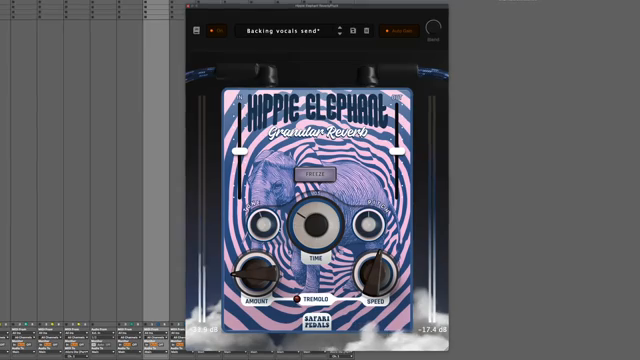Screen dimensions: 640x360
Task: Click the -17.4 dB output level readout
Action: (x=433, y=329)
